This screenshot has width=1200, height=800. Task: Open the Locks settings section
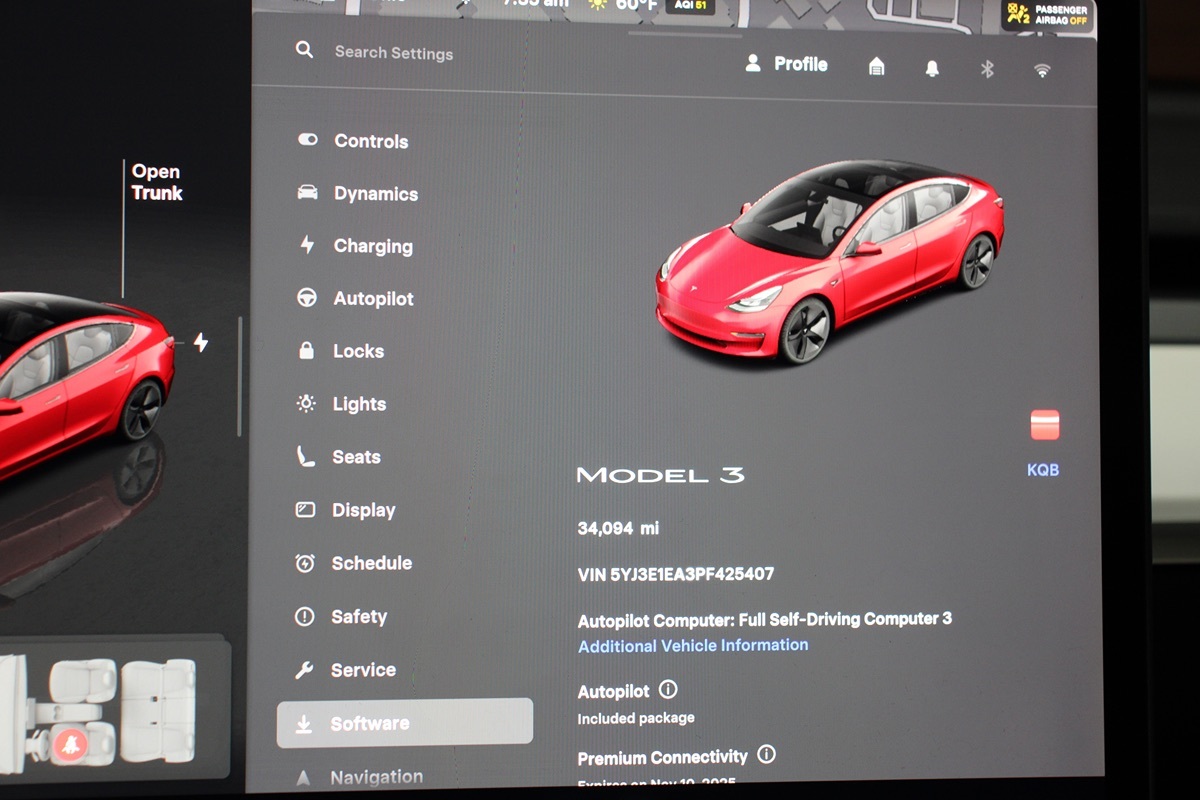[x=357, y=351]
